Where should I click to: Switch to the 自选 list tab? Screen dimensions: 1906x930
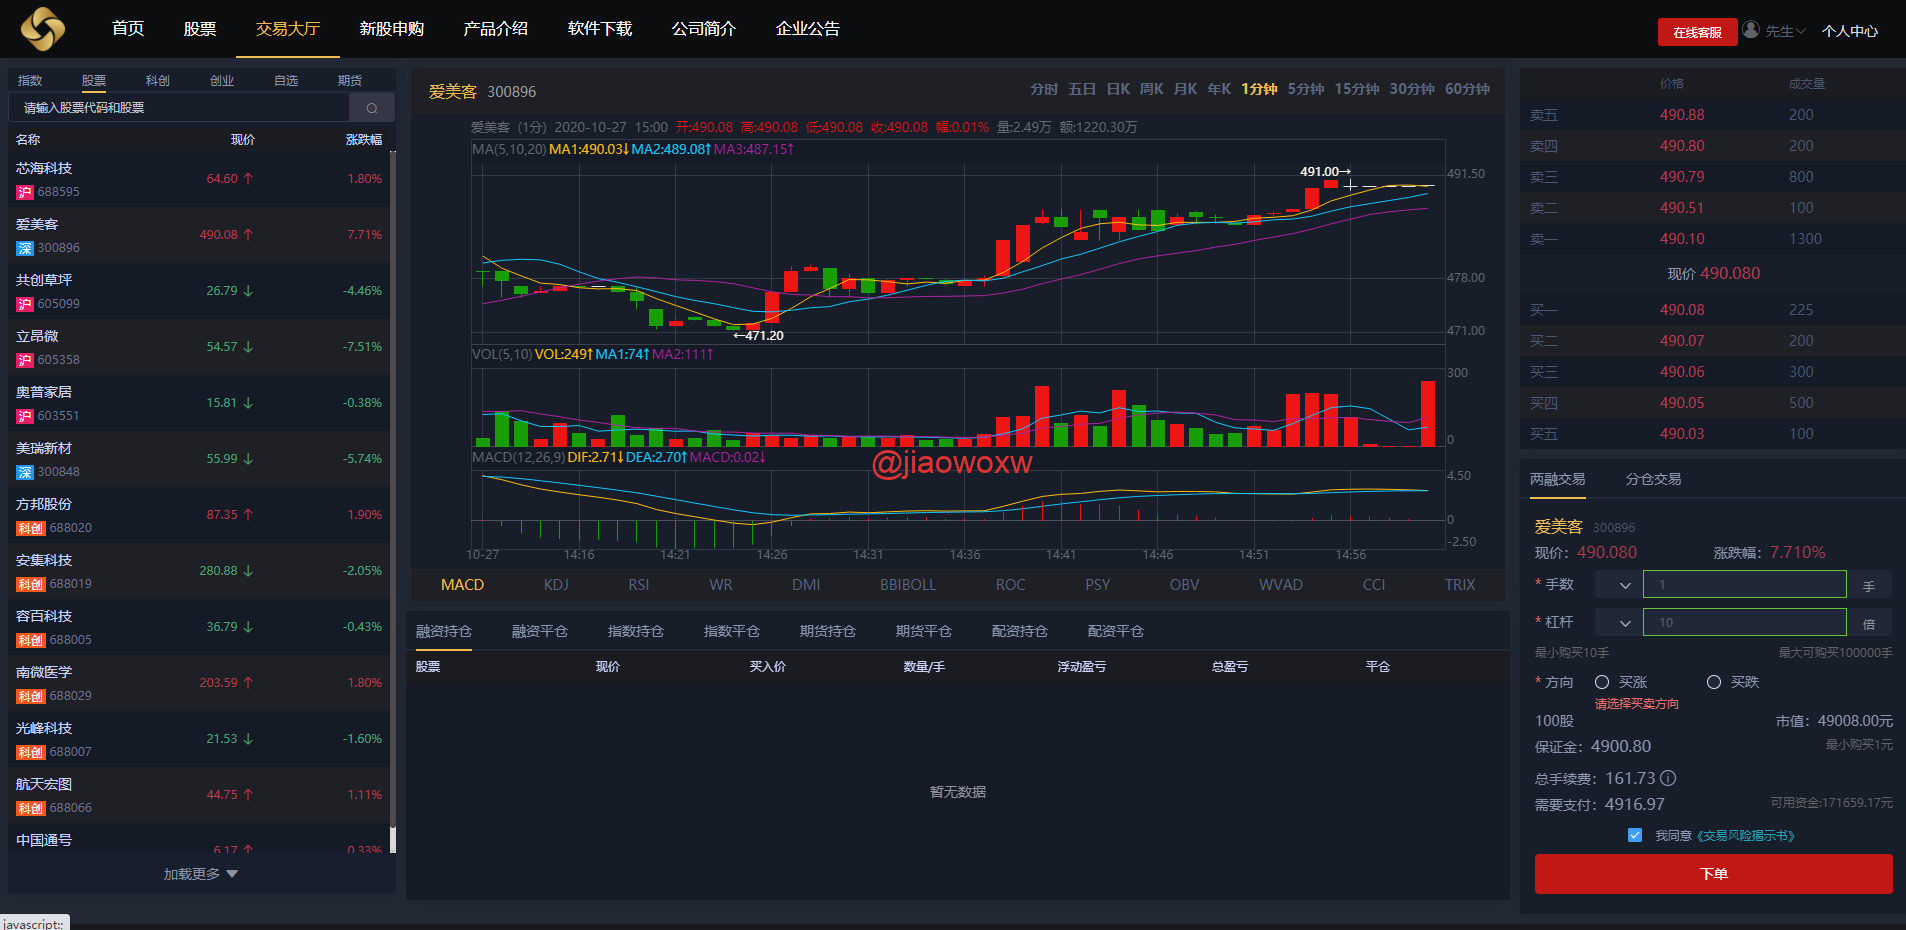click(x=286, y=81)
